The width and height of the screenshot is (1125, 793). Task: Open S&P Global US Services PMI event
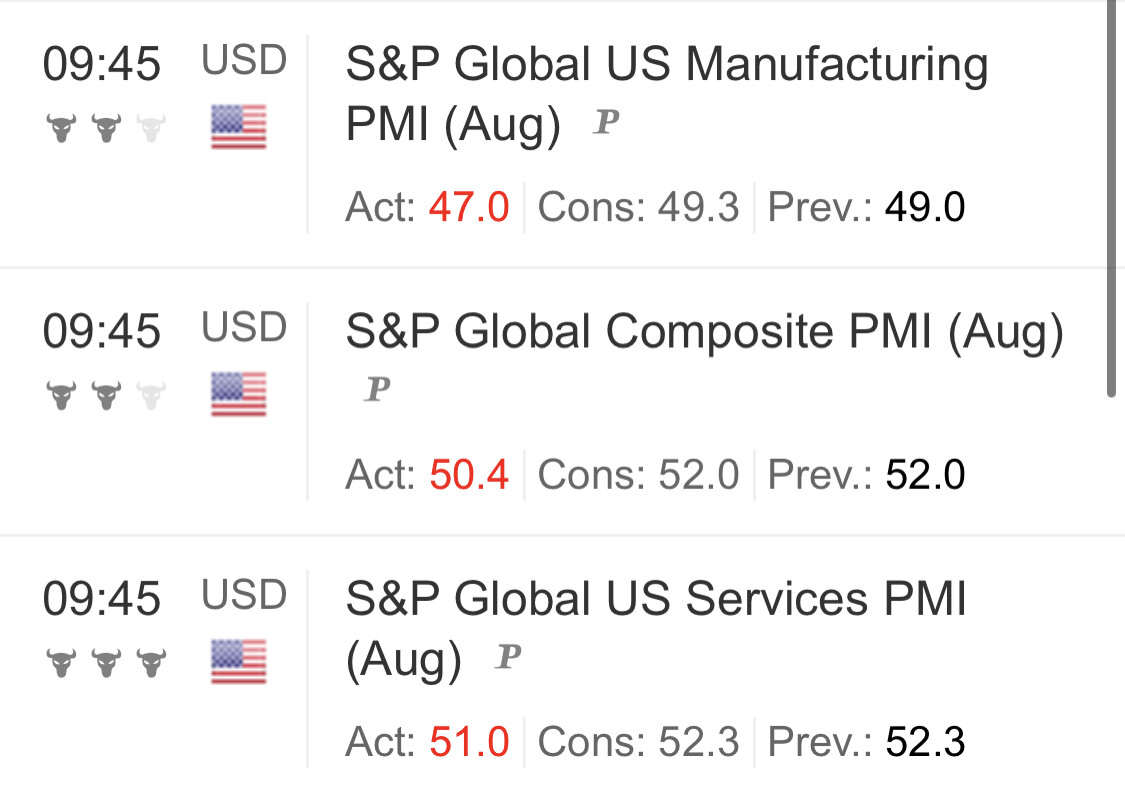(x=655, y=600)
